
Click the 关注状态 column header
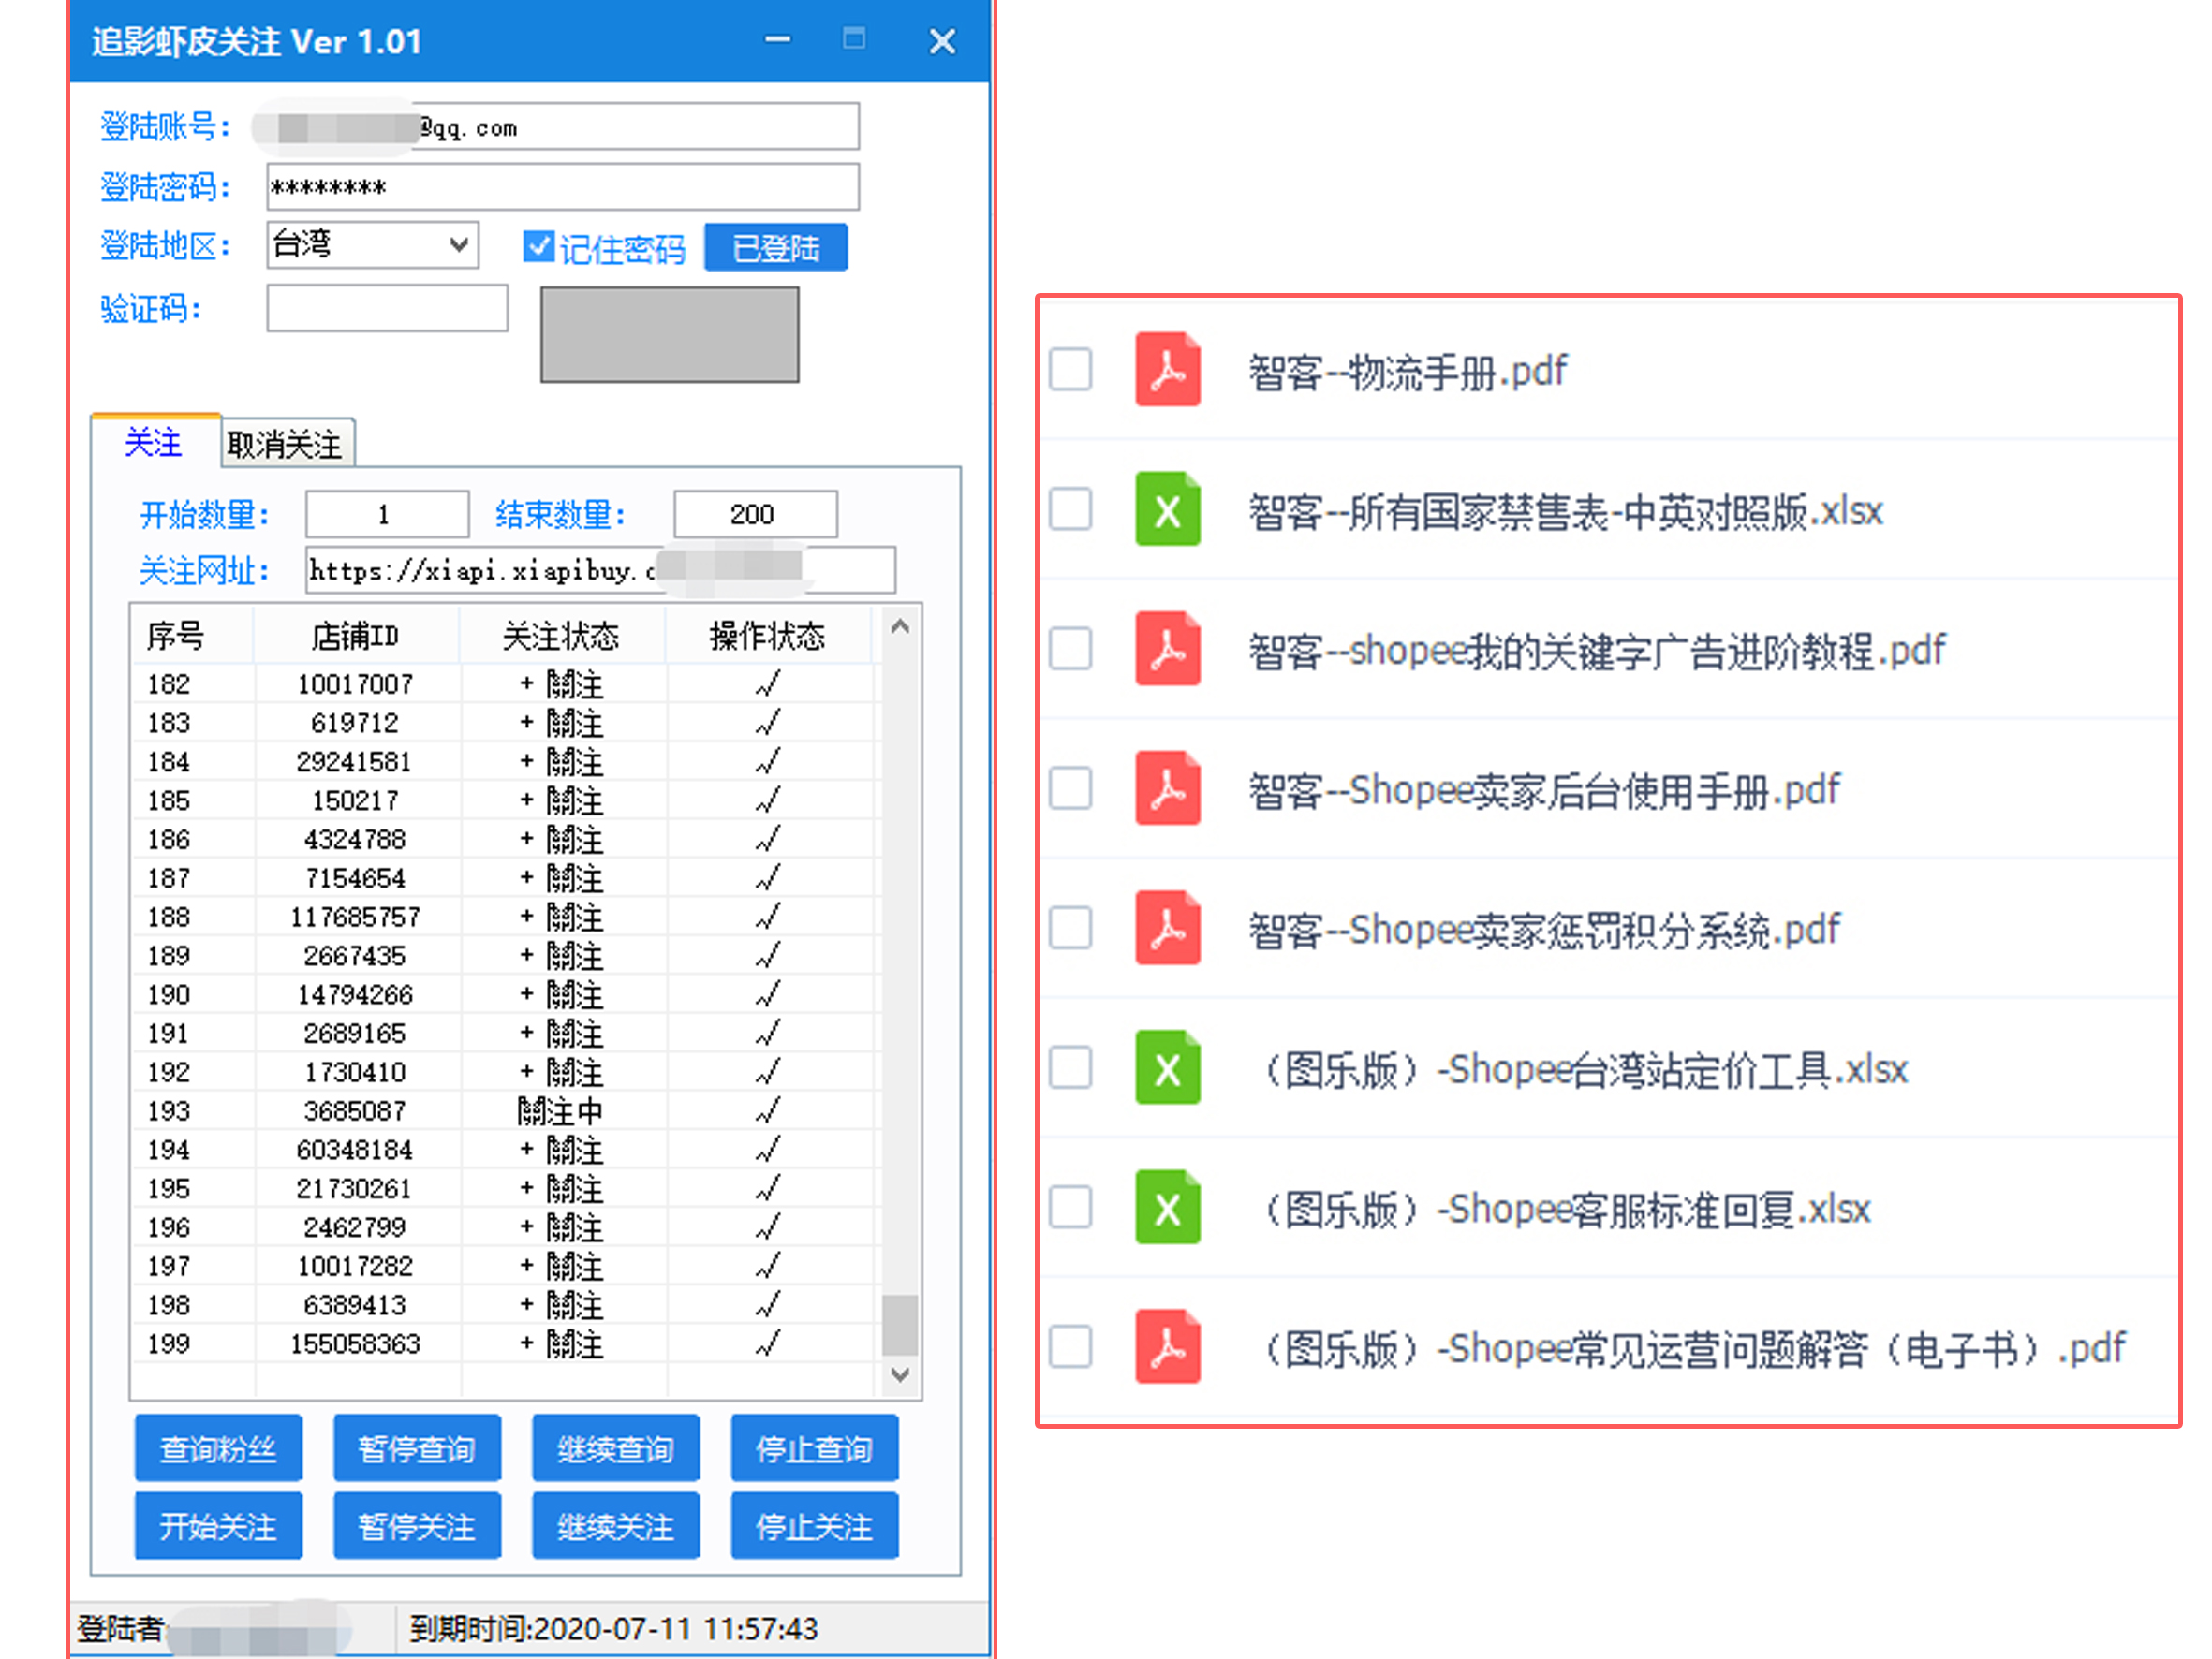point(562,635)
